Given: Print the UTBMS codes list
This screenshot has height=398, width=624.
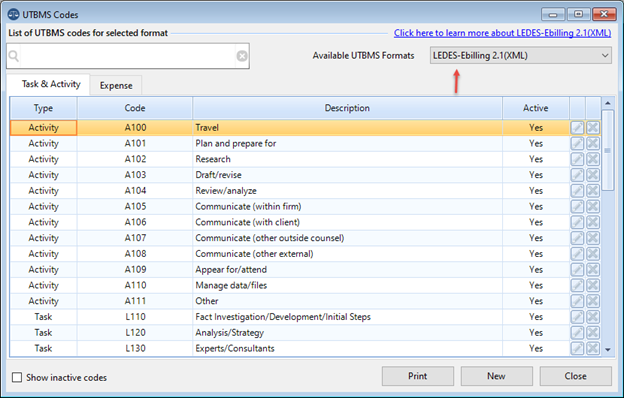Looking at the screenshot, I should point(417,376).
